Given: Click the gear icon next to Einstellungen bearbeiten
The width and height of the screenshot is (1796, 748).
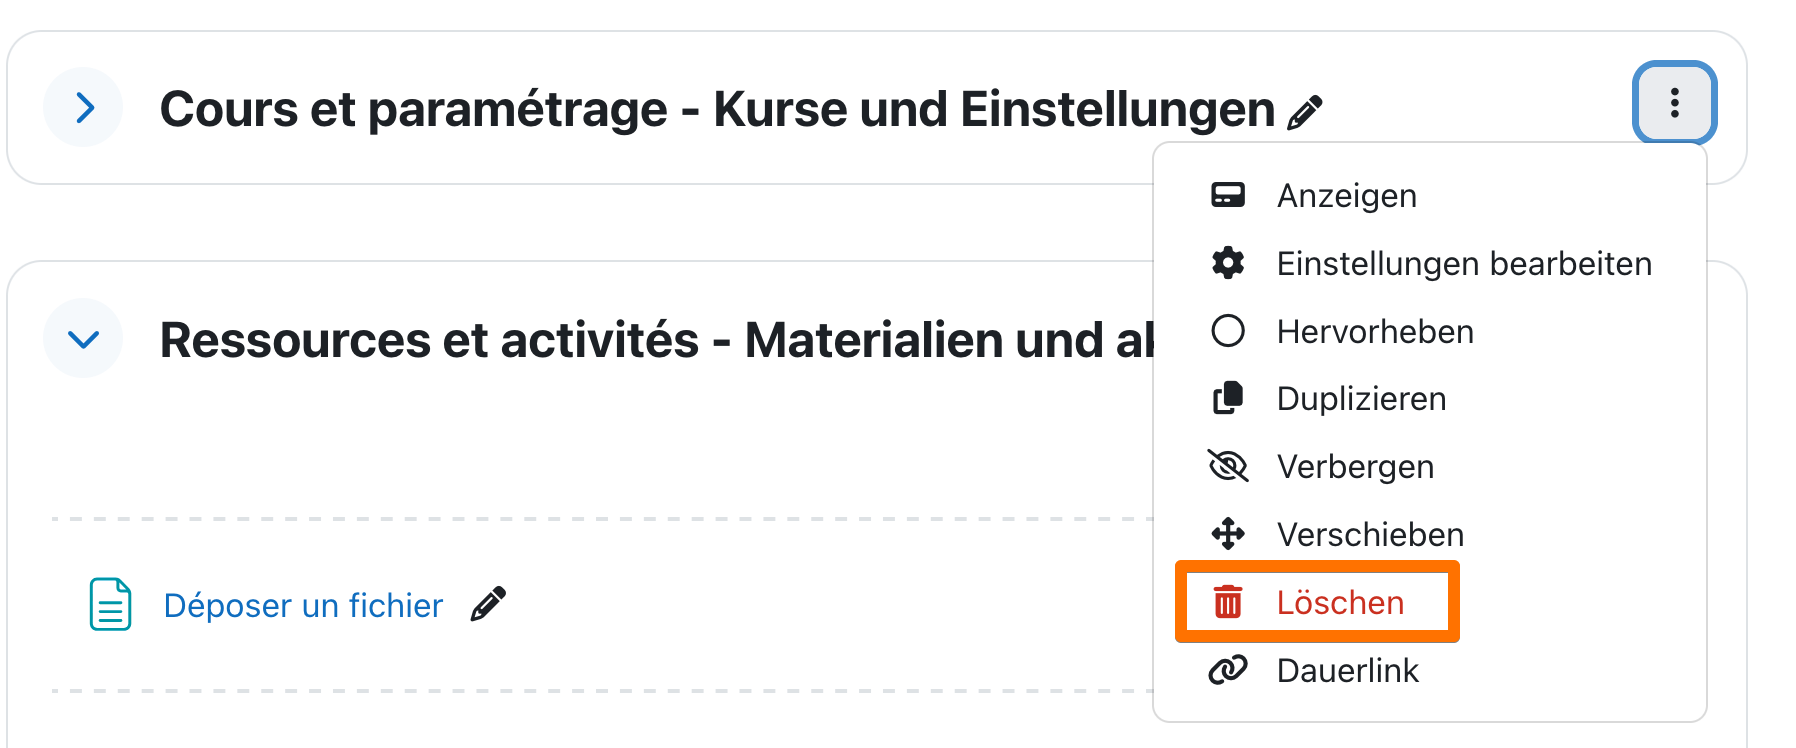Looking at the screenshot, I should pyautogui.click(x=1228, y=263).
